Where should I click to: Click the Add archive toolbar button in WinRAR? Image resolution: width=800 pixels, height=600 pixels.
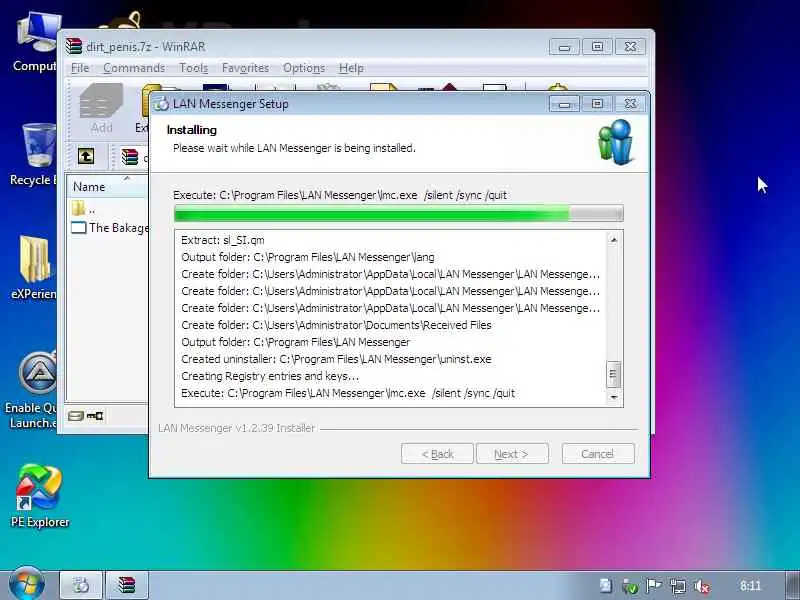tap(101, 108)
